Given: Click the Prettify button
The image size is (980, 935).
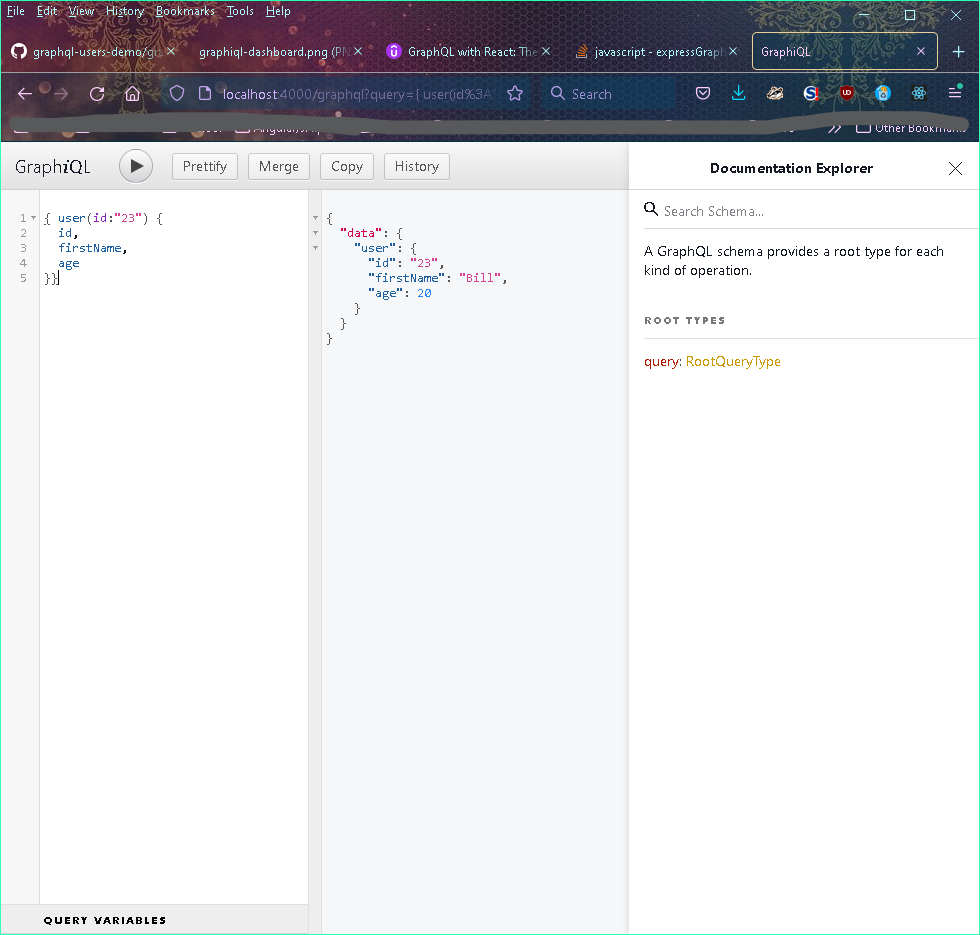Looking at the screenshot, I should pyautogui.click(x=204, y=166).
